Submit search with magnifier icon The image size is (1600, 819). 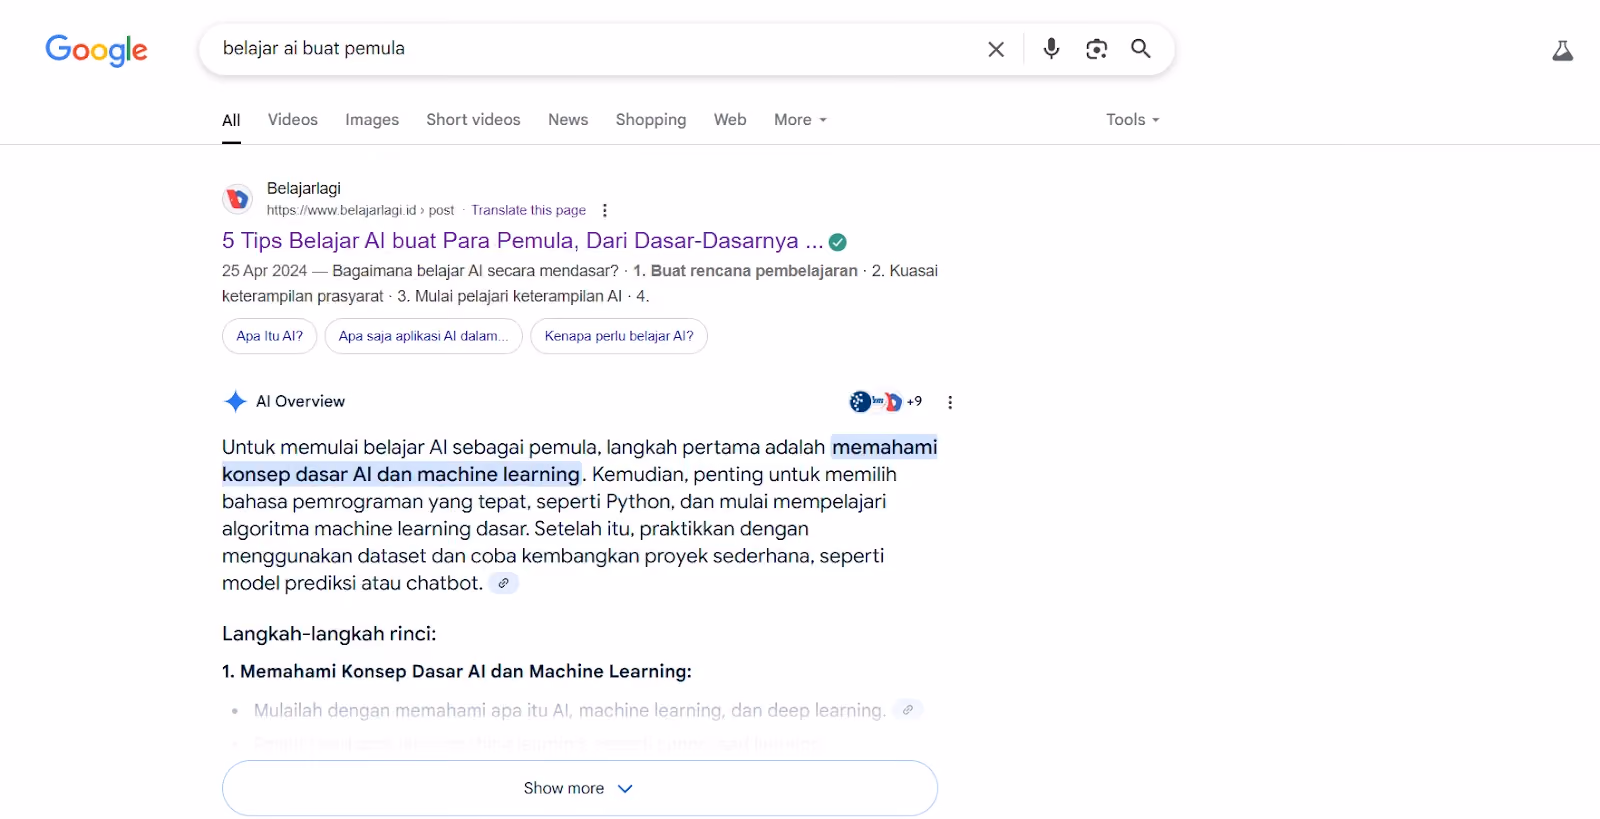(1141, 49)
